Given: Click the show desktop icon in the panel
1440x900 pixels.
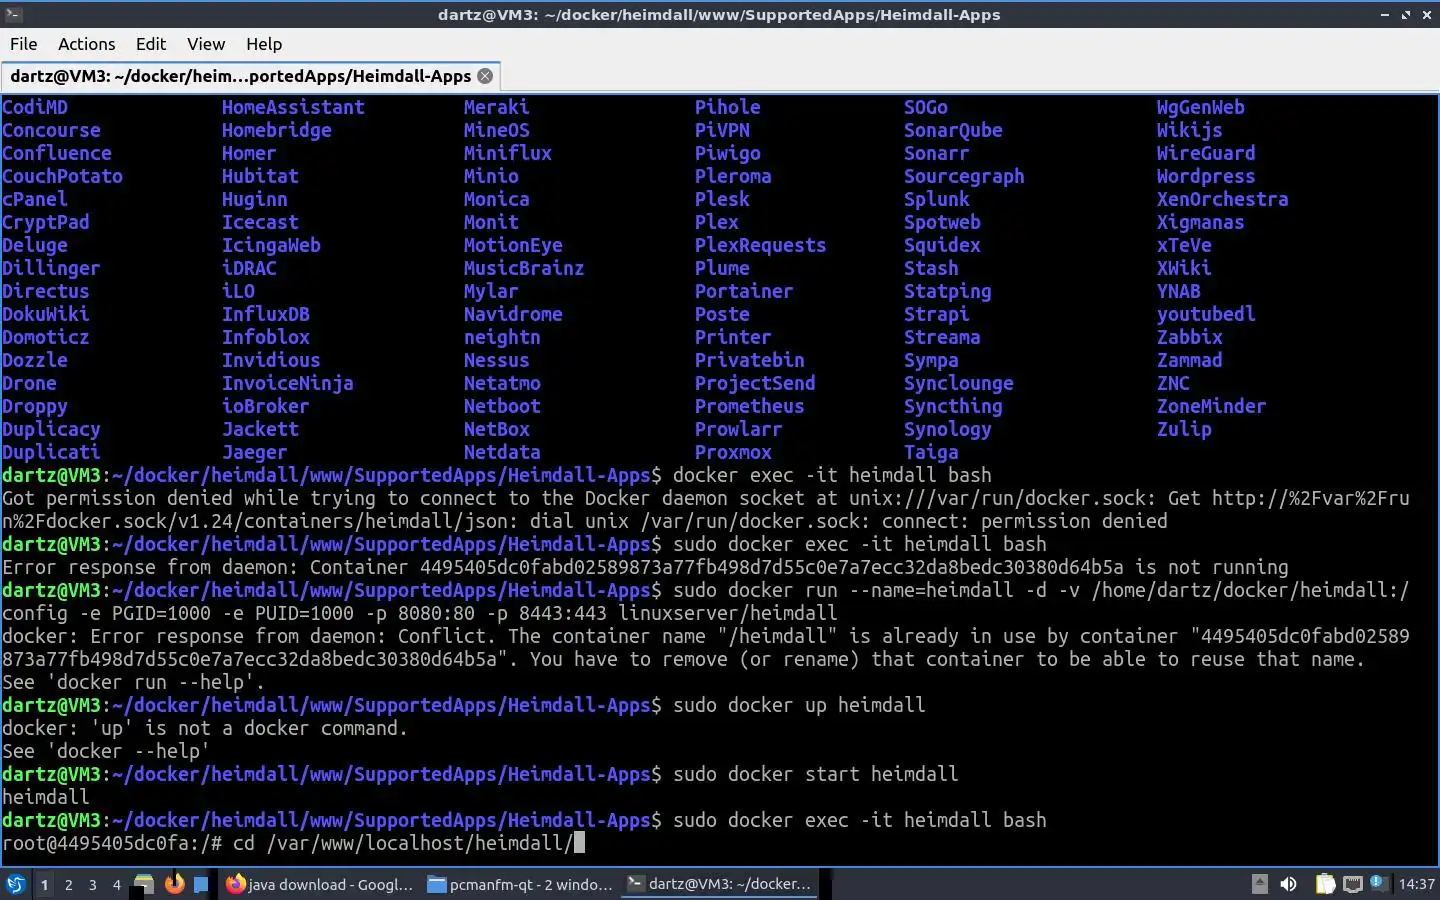Looking at the screenshot, I should tap(201, 884).
